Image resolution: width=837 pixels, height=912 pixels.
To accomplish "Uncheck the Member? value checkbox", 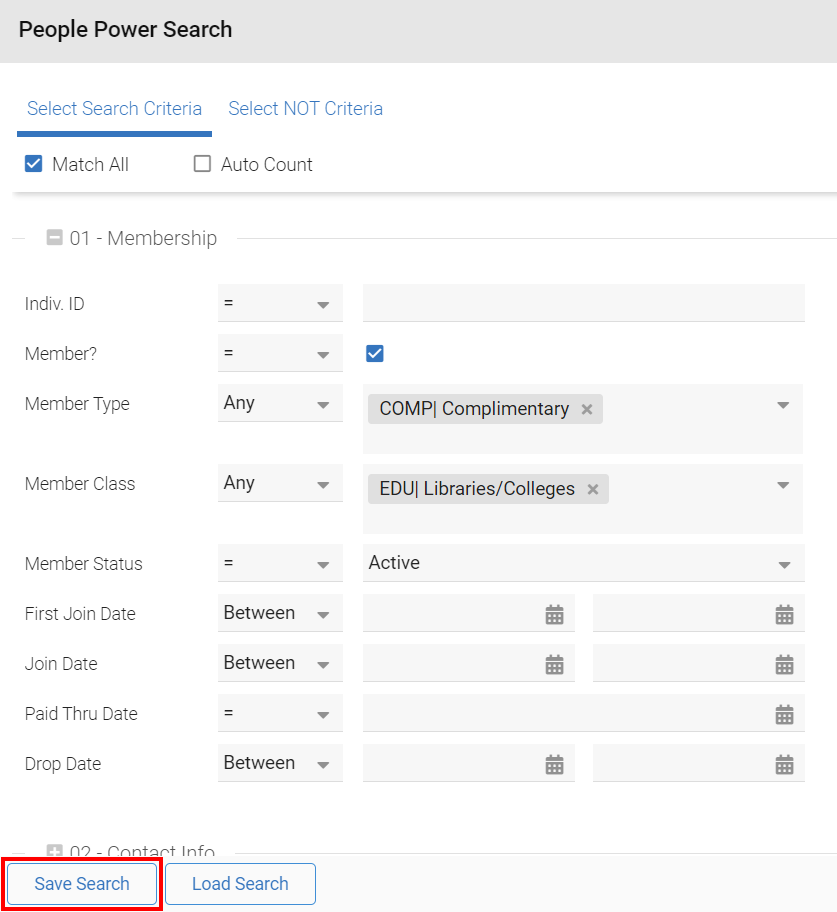I will pos(375,353).
